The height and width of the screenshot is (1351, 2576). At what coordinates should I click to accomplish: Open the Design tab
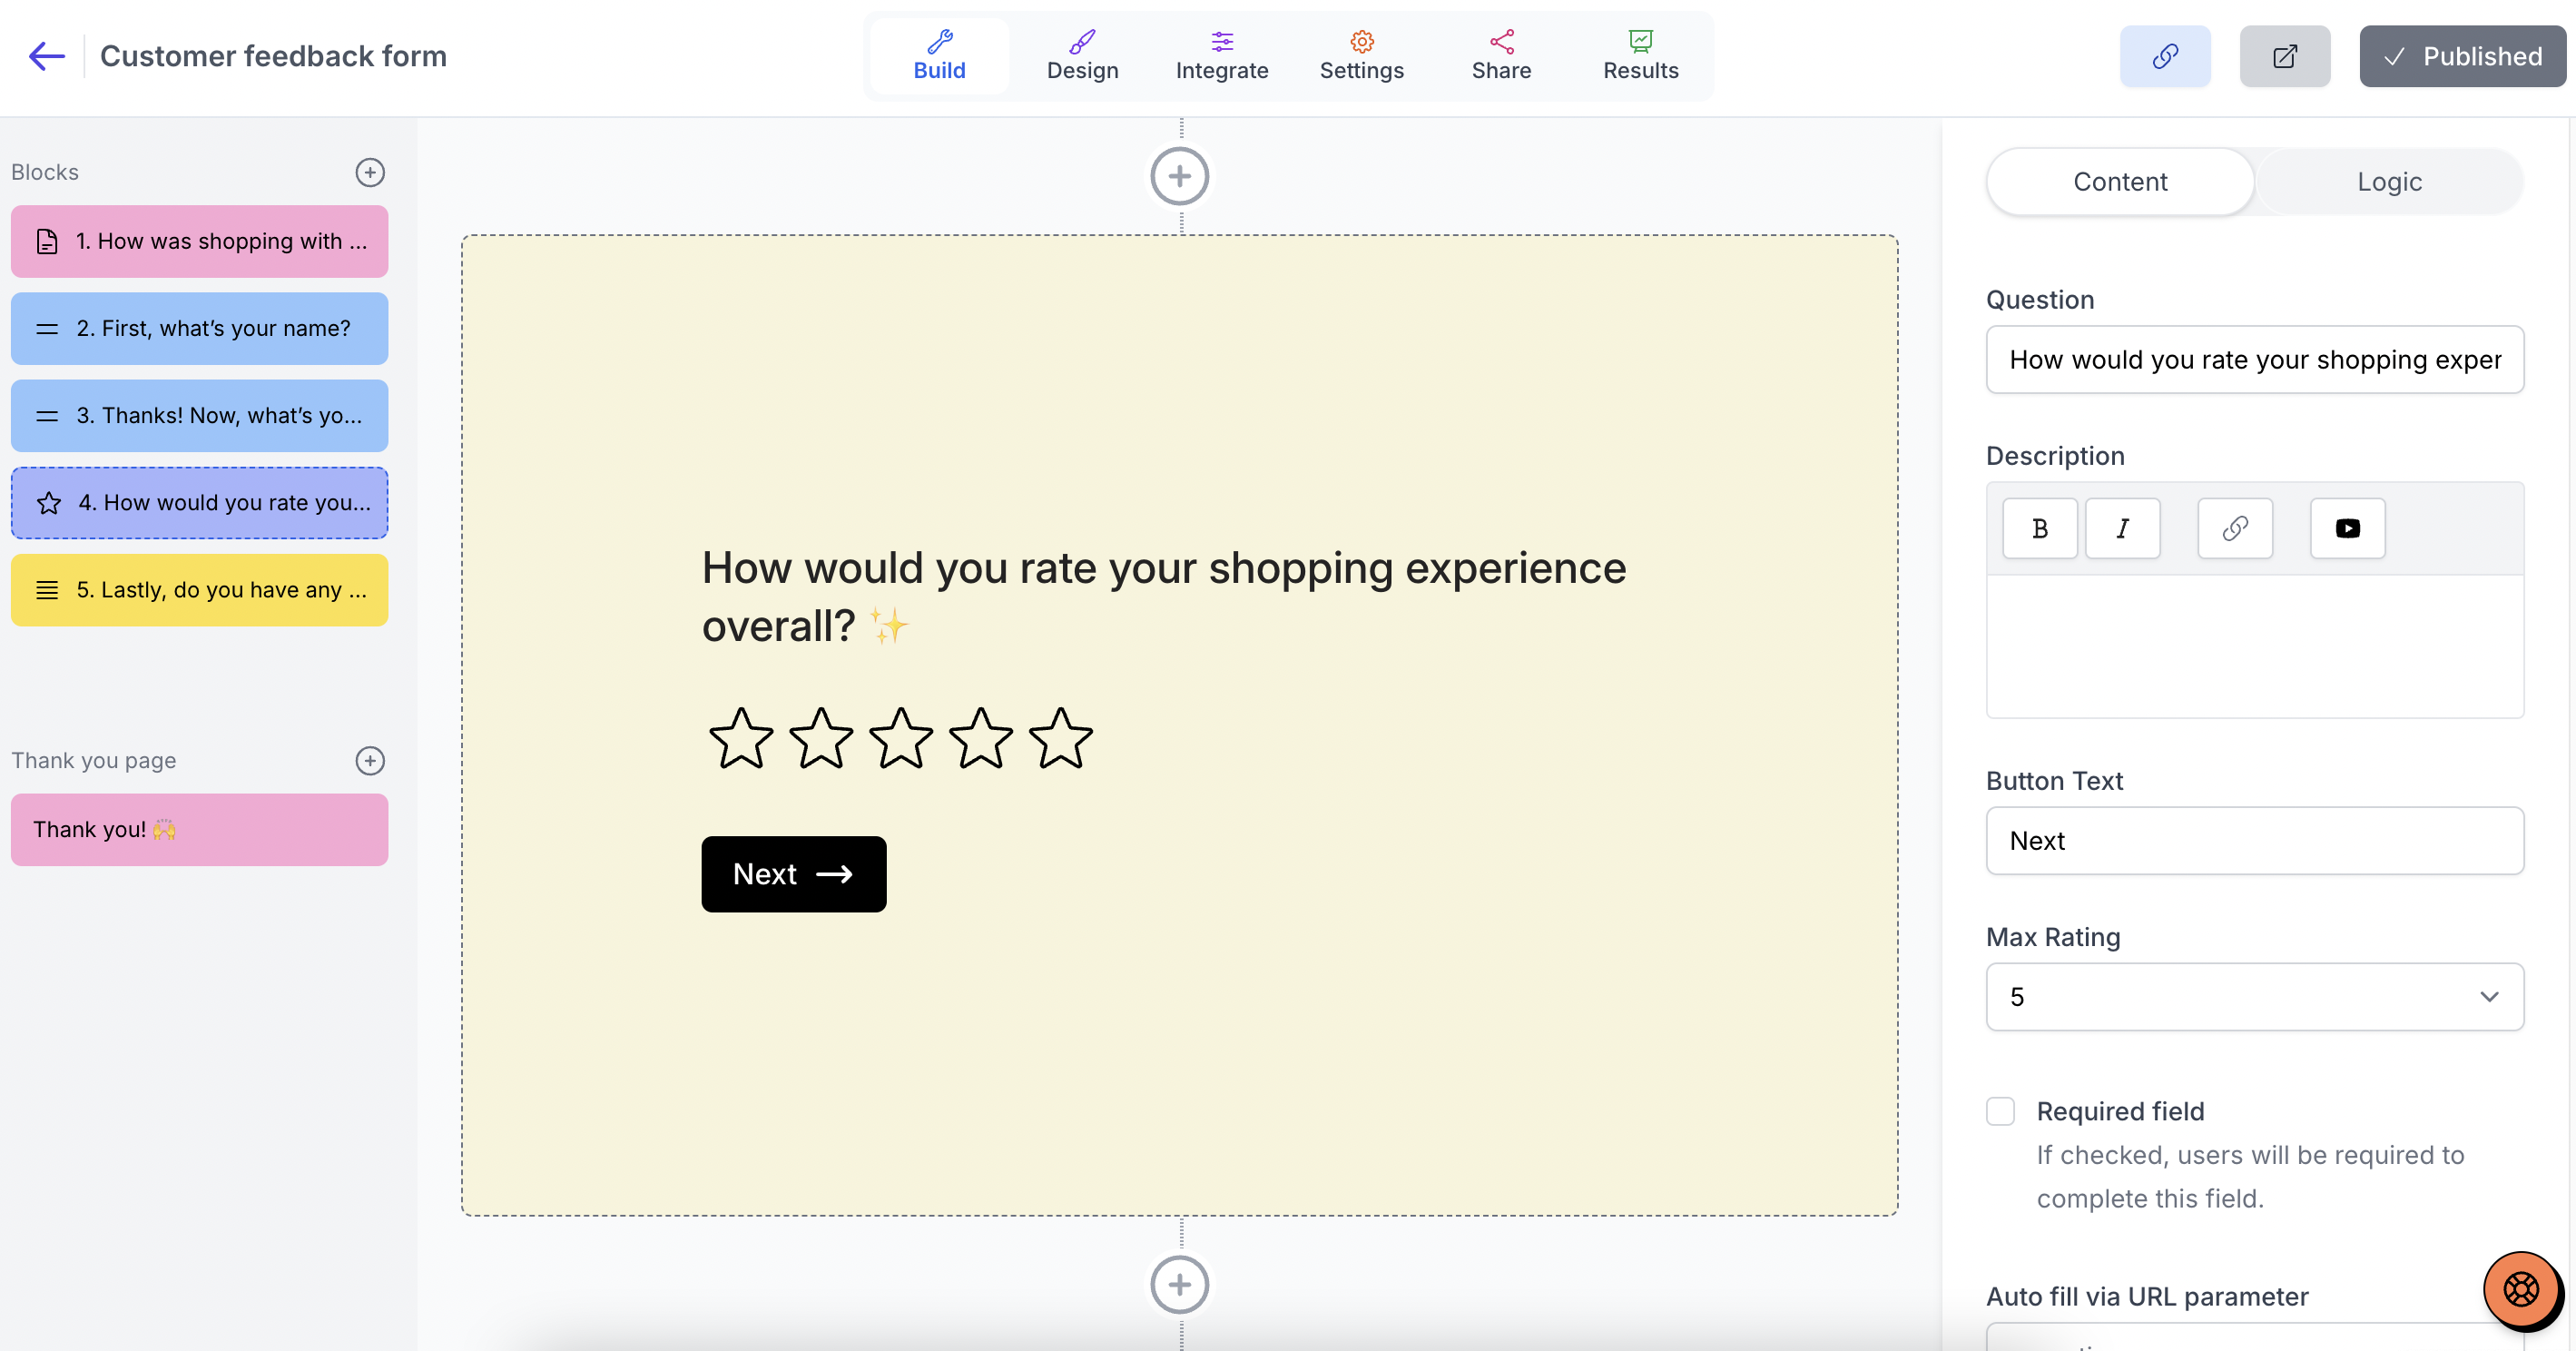coord(1083,56)
